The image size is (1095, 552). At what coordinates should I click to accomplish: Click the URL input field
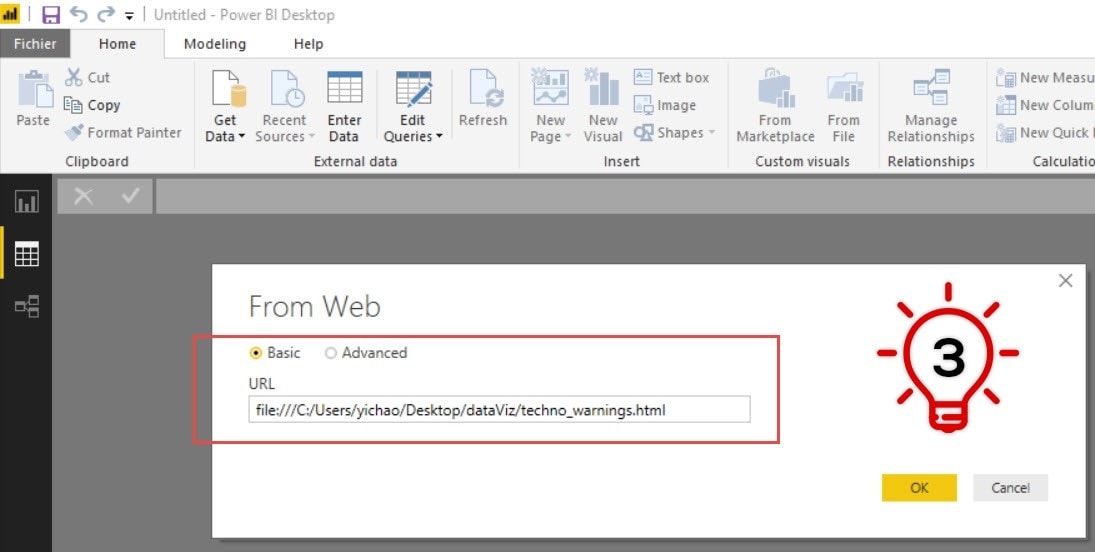(x=499, y=409)
